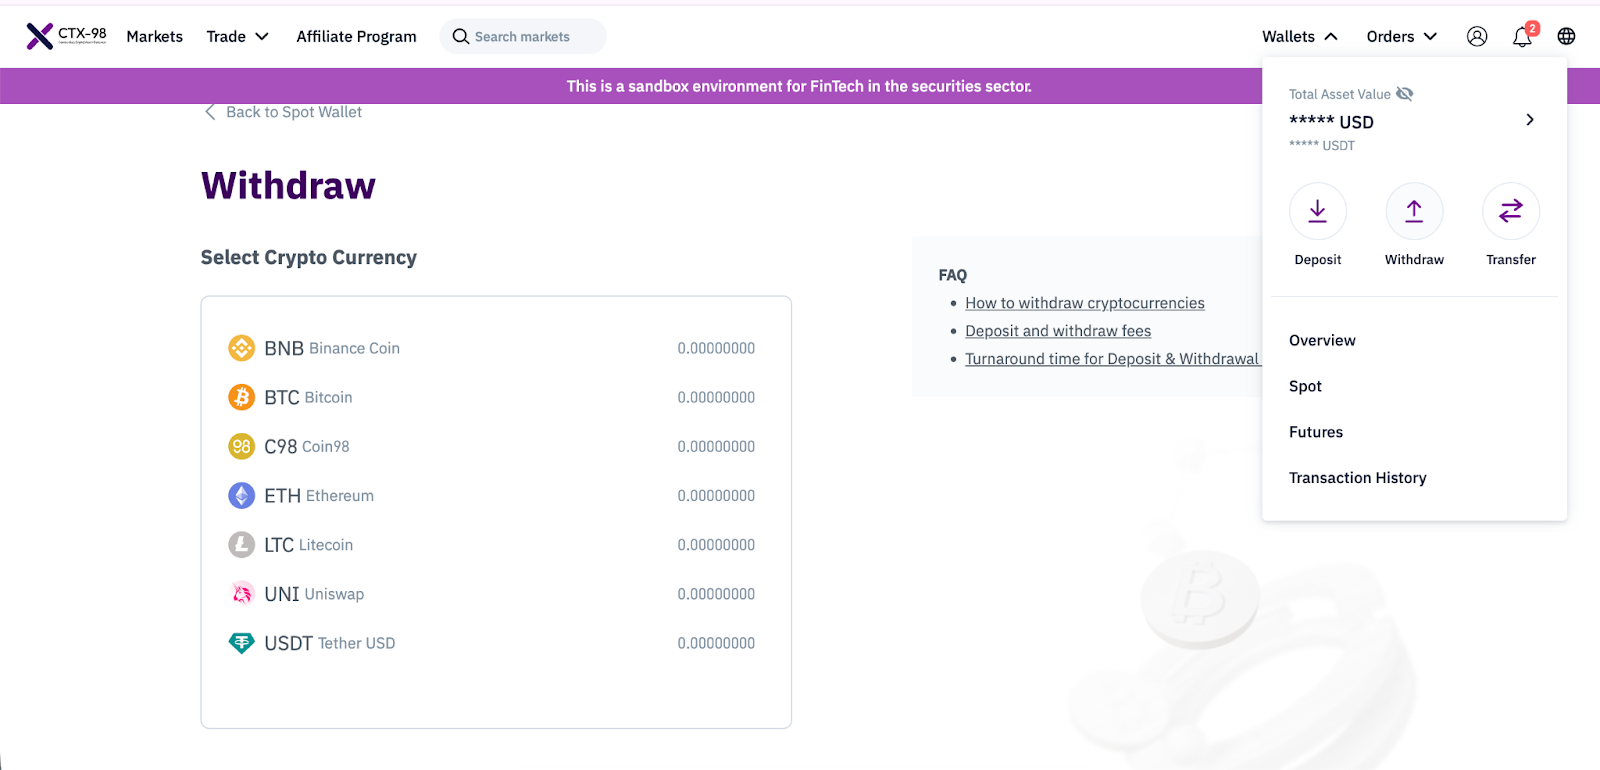This screenshot has width=1600, height=770.
Task: Open the Markets menu item
Action: coord(155,36)
